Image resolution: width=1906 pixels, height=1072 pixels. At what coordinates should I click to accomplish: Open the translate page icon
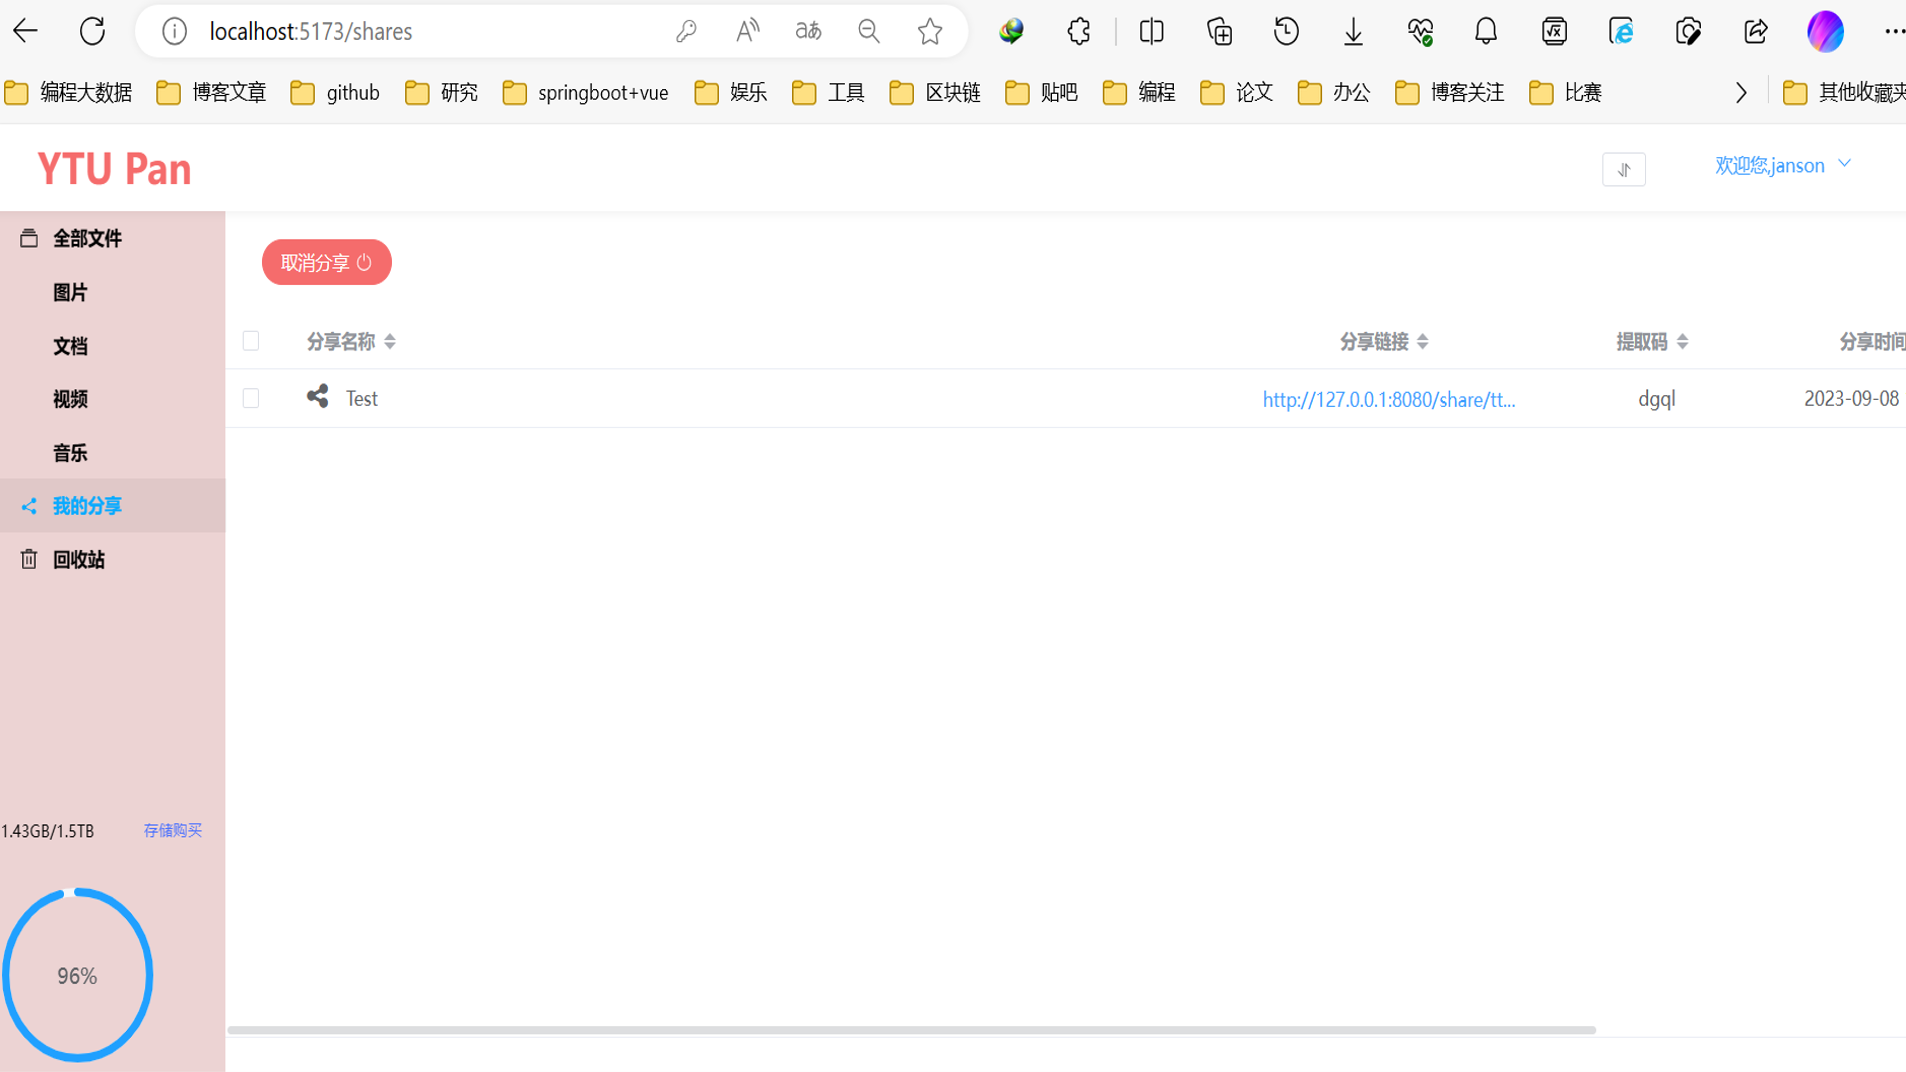tap(808, 31)
